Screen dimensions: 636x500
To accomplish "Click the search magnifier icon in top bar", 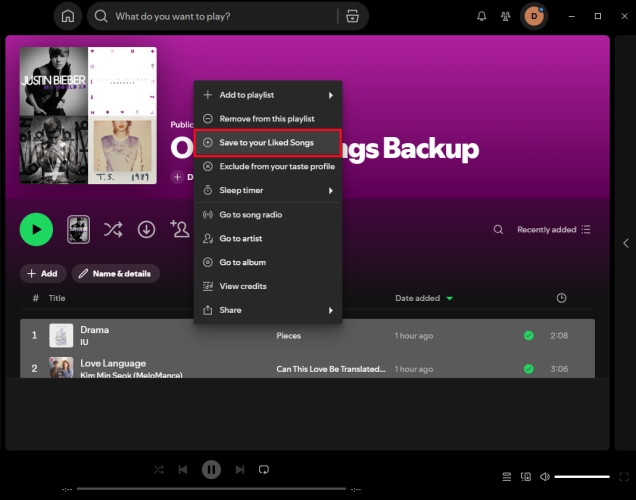I will pyautogui.click(x=101, y=16).
